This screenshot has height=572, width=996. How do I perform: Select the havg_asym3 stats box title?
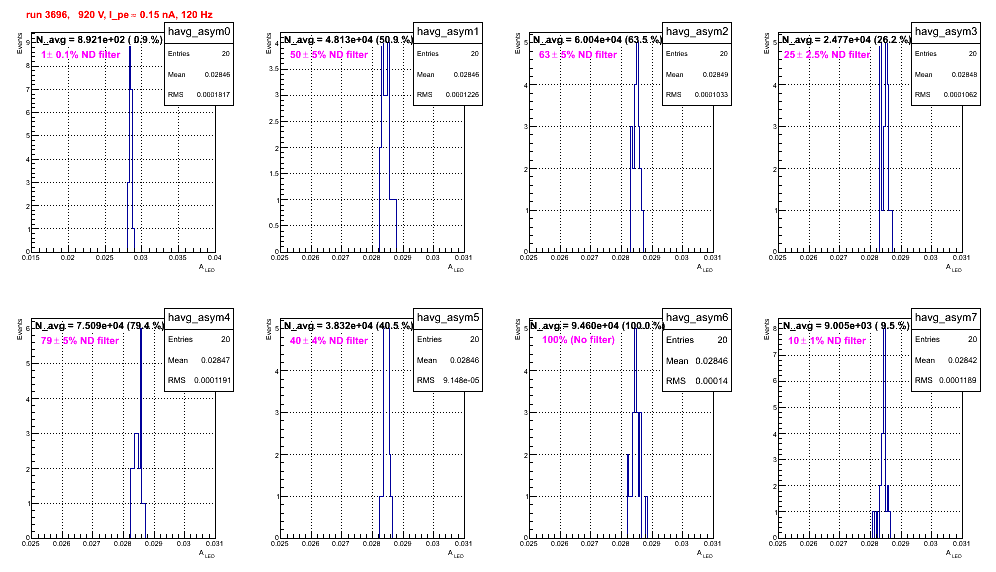[x=946, y=32]
